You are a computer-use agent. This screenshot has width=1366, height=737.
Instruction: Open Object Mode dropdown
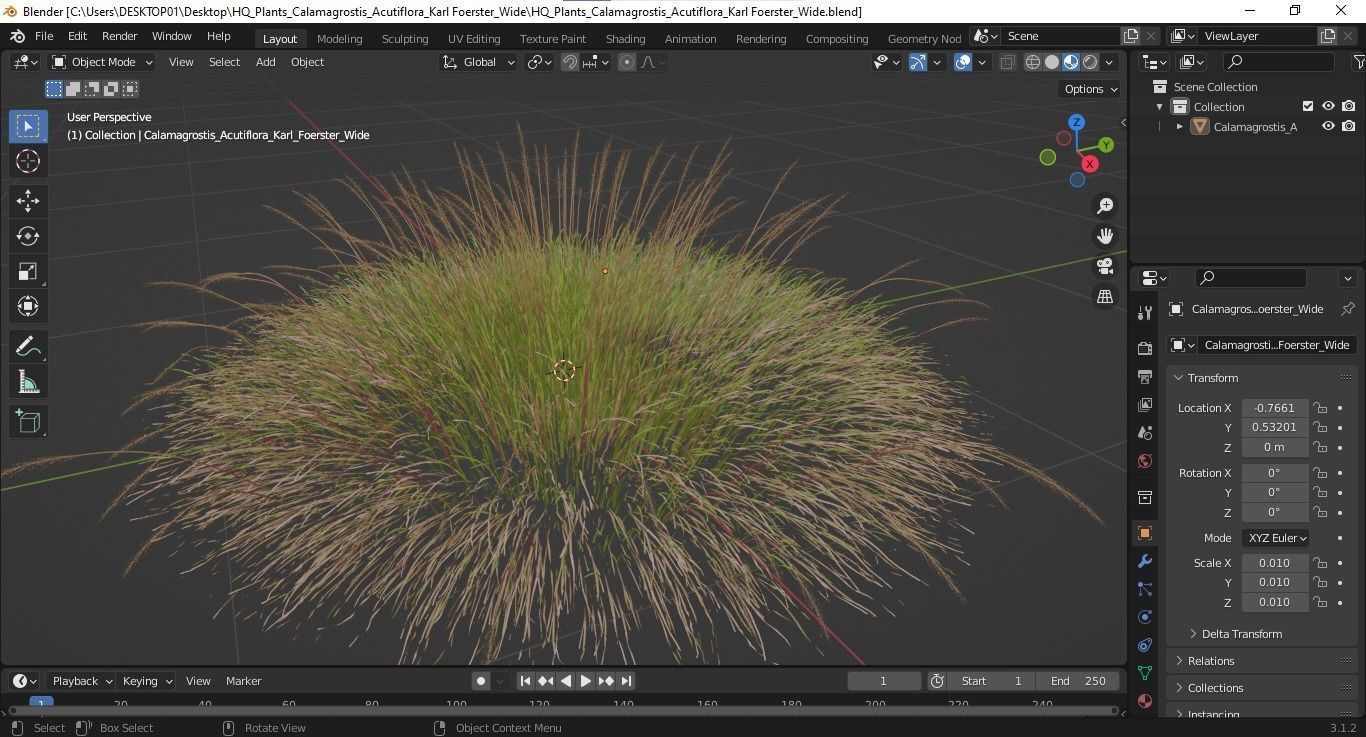click(102, 62)
